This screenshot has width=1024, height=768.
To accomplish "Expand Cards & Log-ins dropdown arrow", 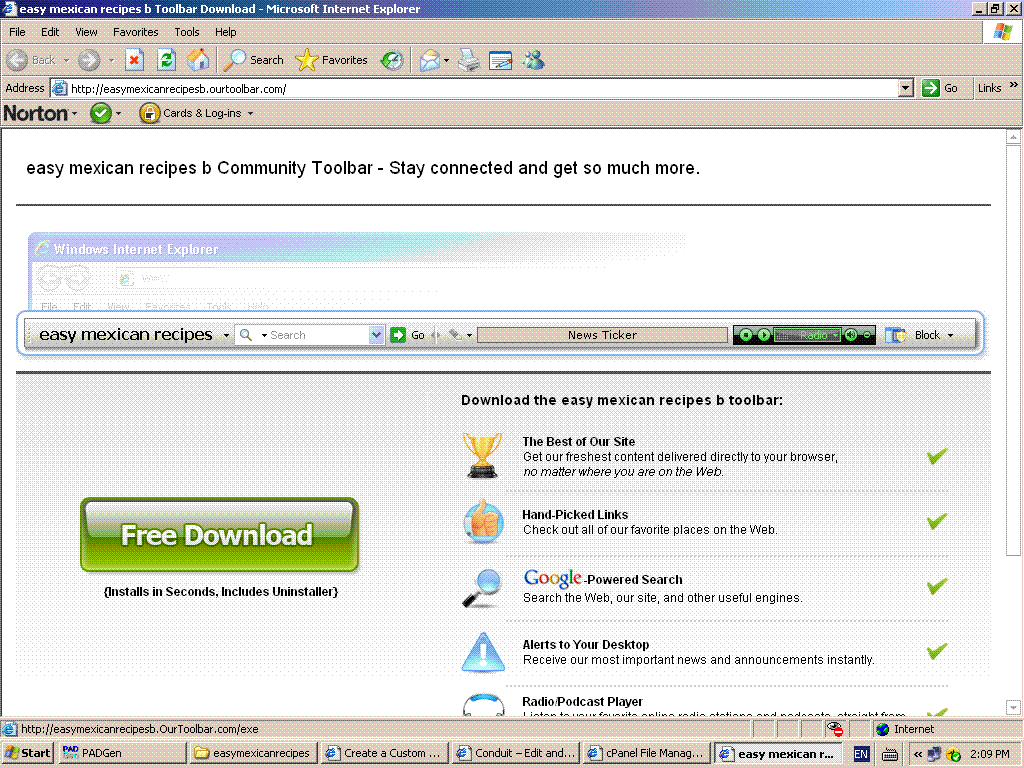I will [x=250, y=113].
